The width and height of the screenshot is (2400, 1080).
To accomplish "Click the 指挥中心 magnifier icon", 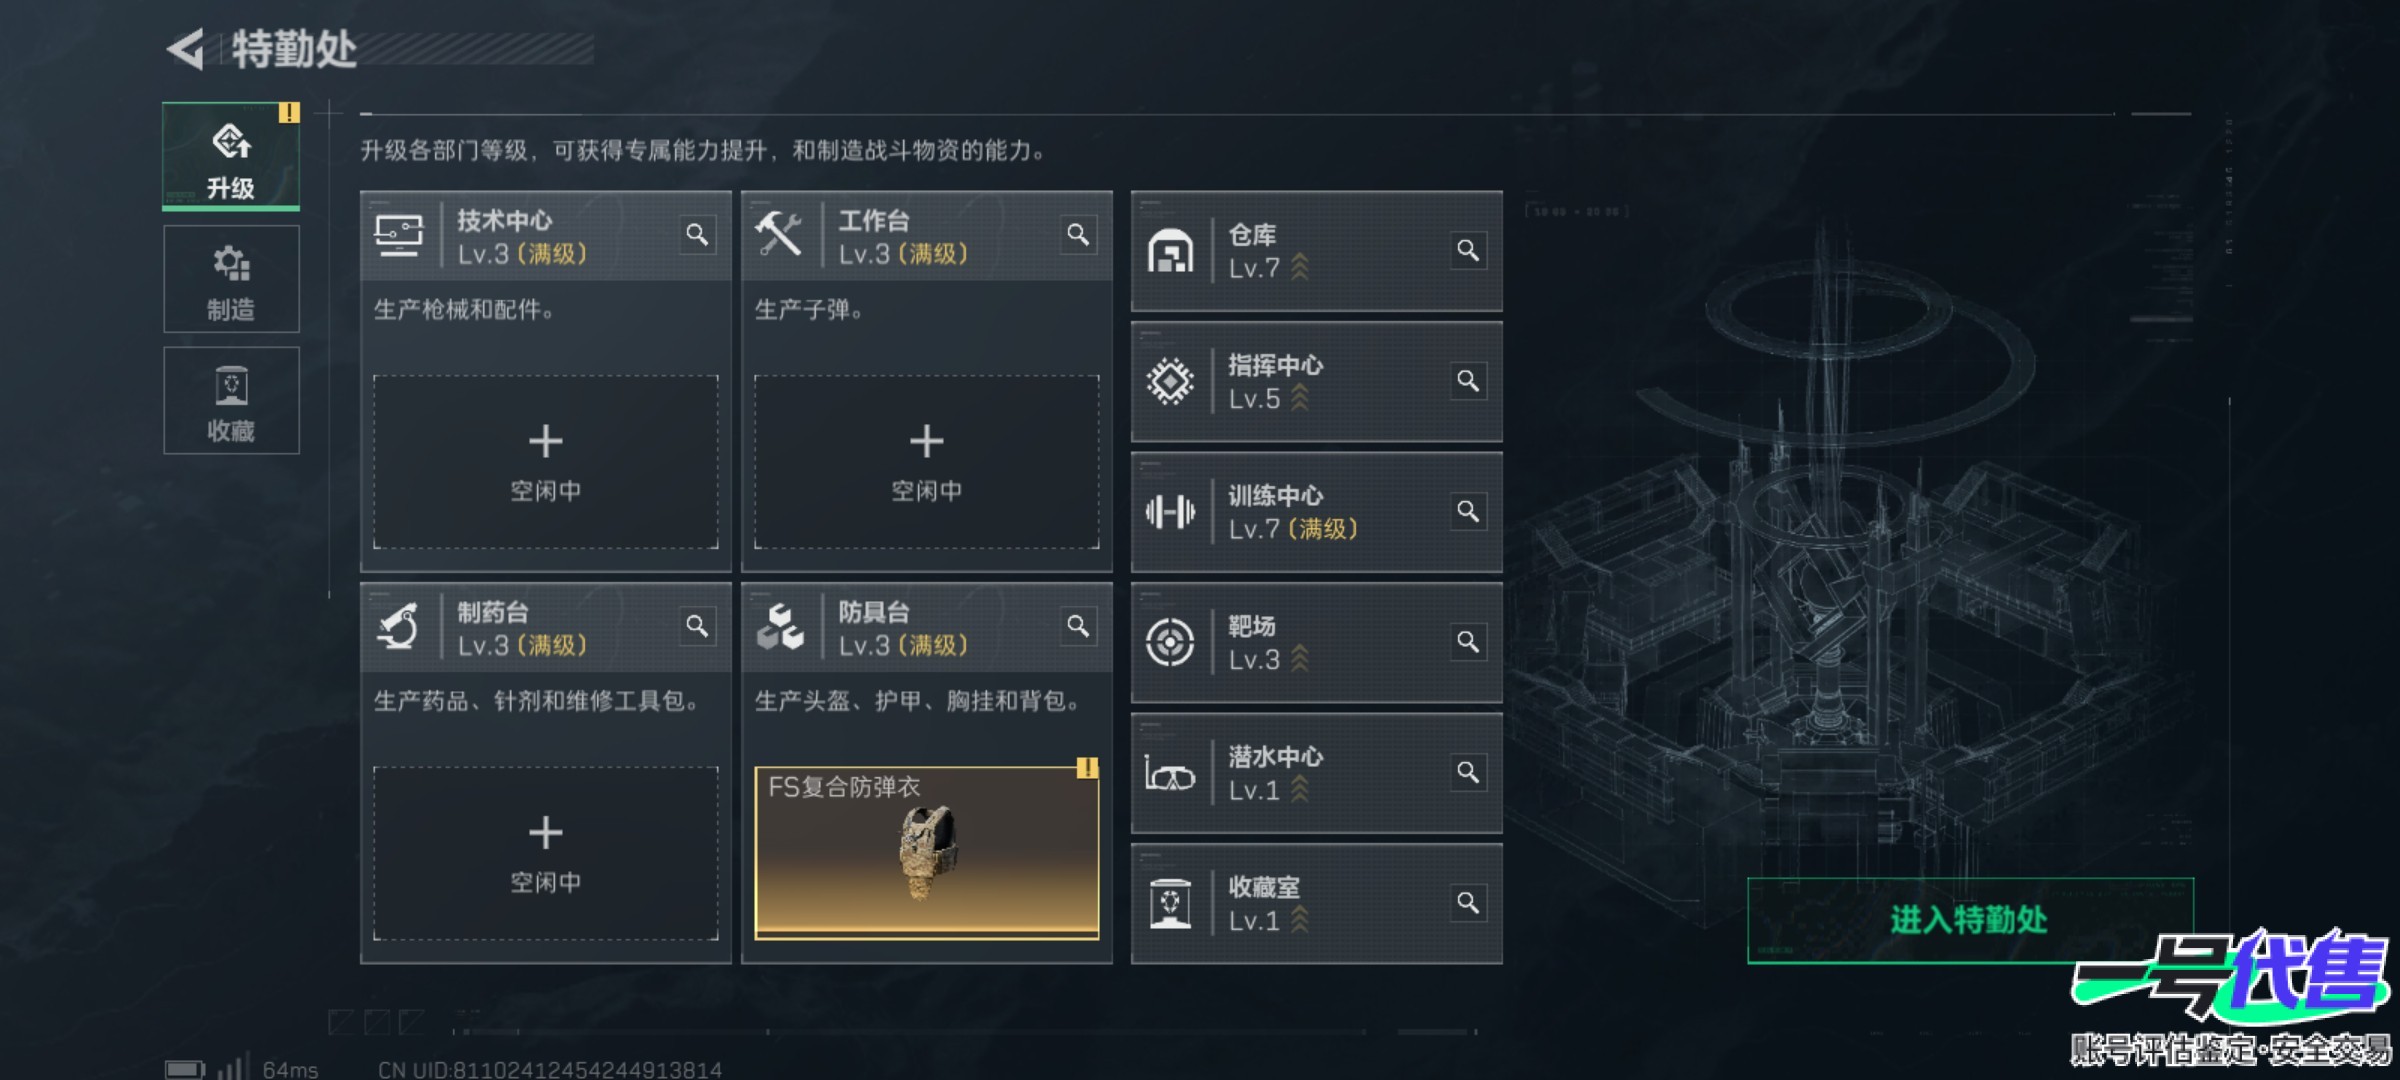I will pos(1467,381).
